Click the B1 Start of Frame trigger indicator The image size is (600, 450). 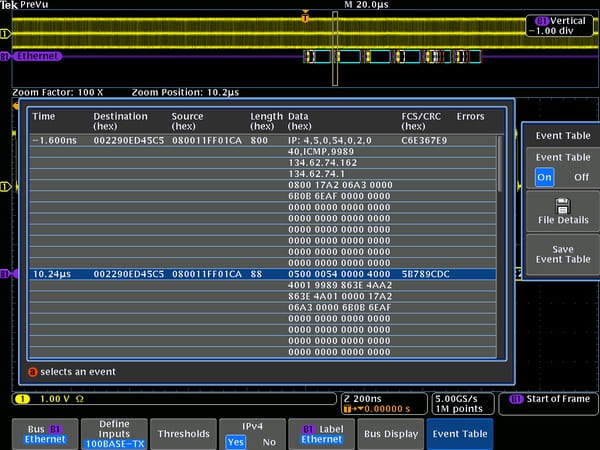(x=552, y=400)
